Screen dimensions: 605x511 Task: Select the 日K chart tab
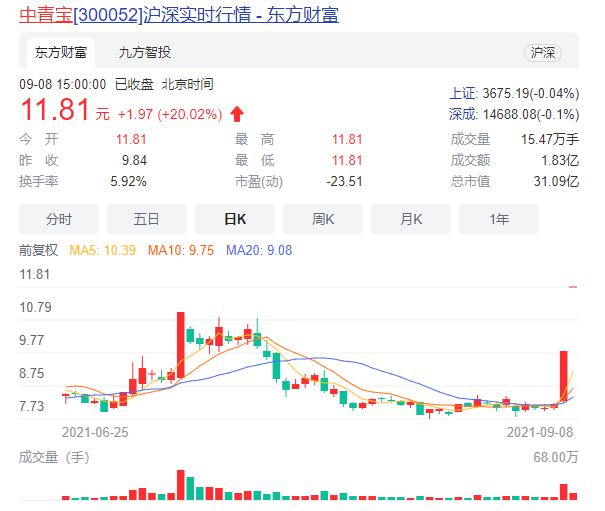(235, 219)
